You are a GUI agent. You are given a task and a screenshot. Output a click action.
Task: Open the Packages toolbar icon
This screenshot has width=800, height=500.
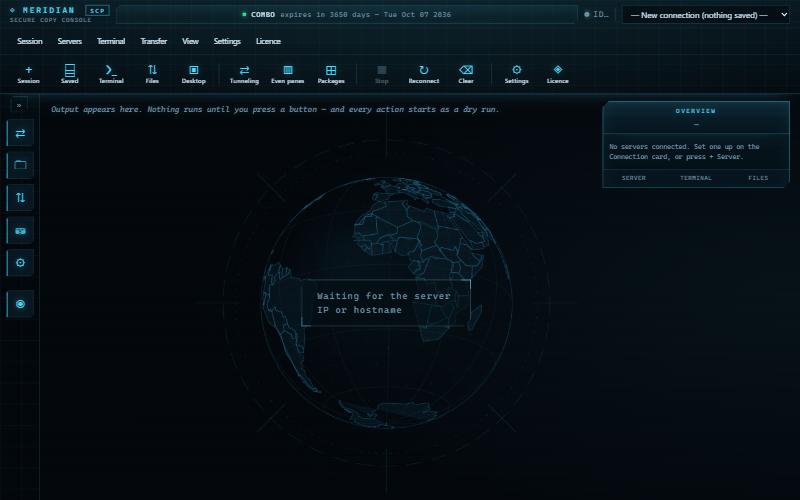(x=331, y=74)
